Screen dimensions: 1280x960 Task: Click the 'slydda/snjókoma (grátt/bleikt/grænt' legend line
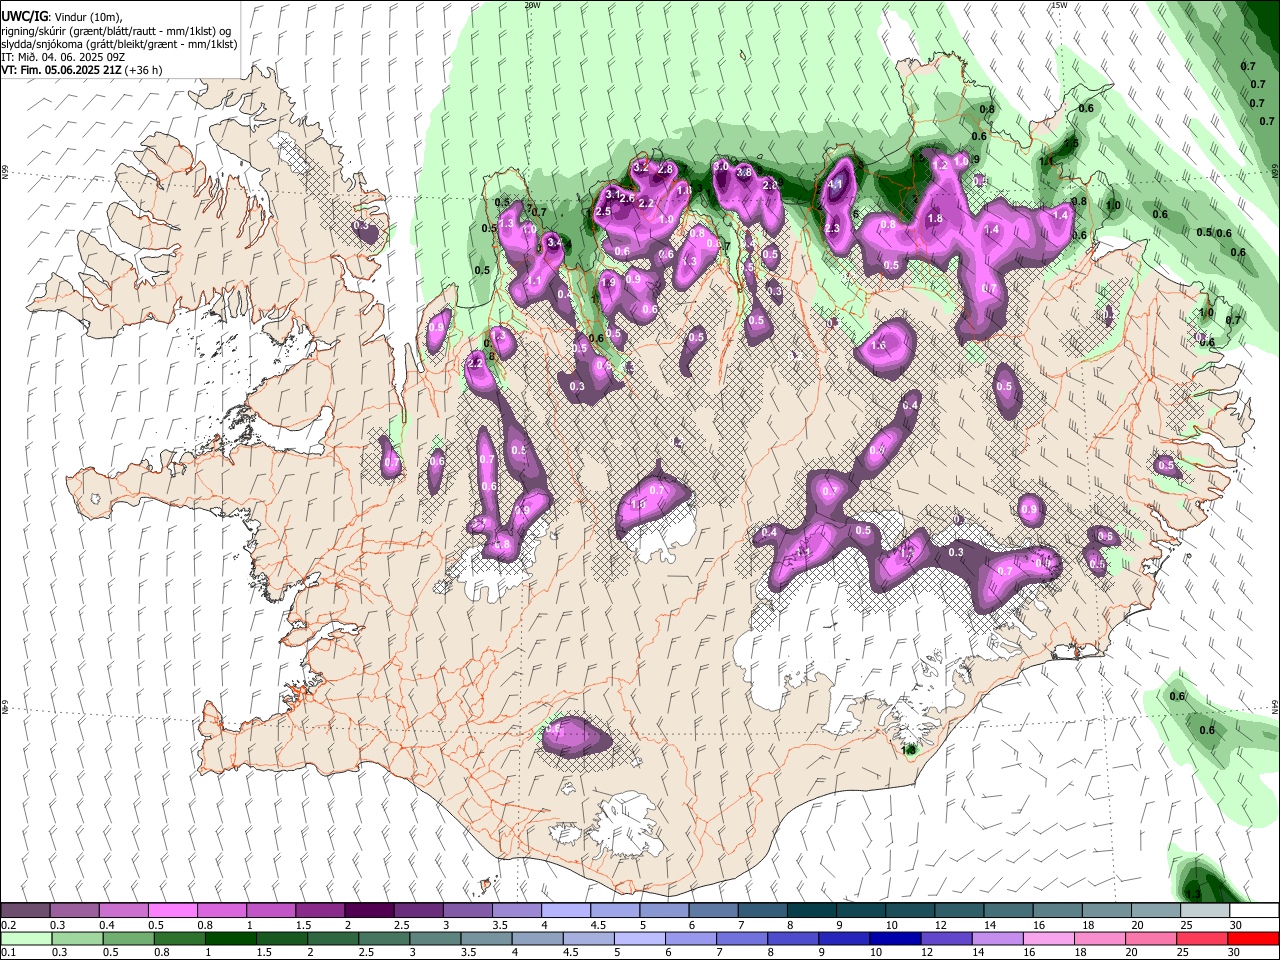click(x=119, y=44)
